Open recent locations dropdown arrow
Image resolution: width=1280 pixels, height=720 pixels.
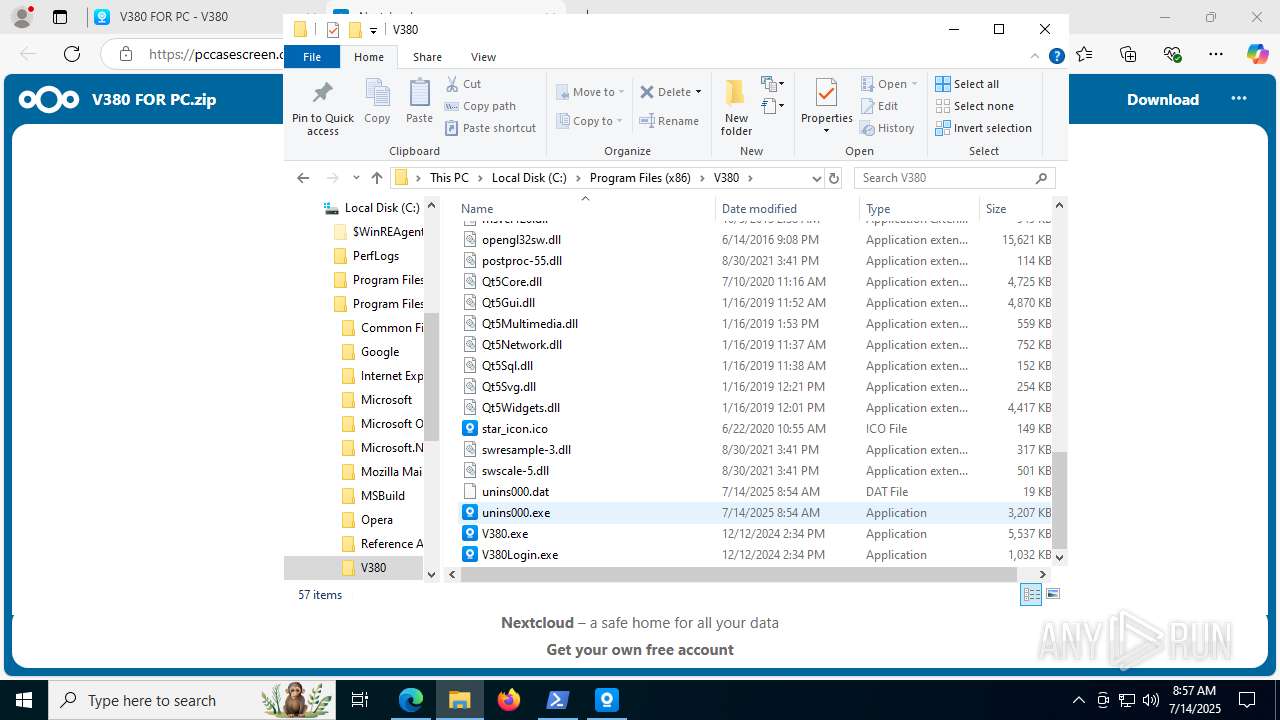tap(356, 178)
